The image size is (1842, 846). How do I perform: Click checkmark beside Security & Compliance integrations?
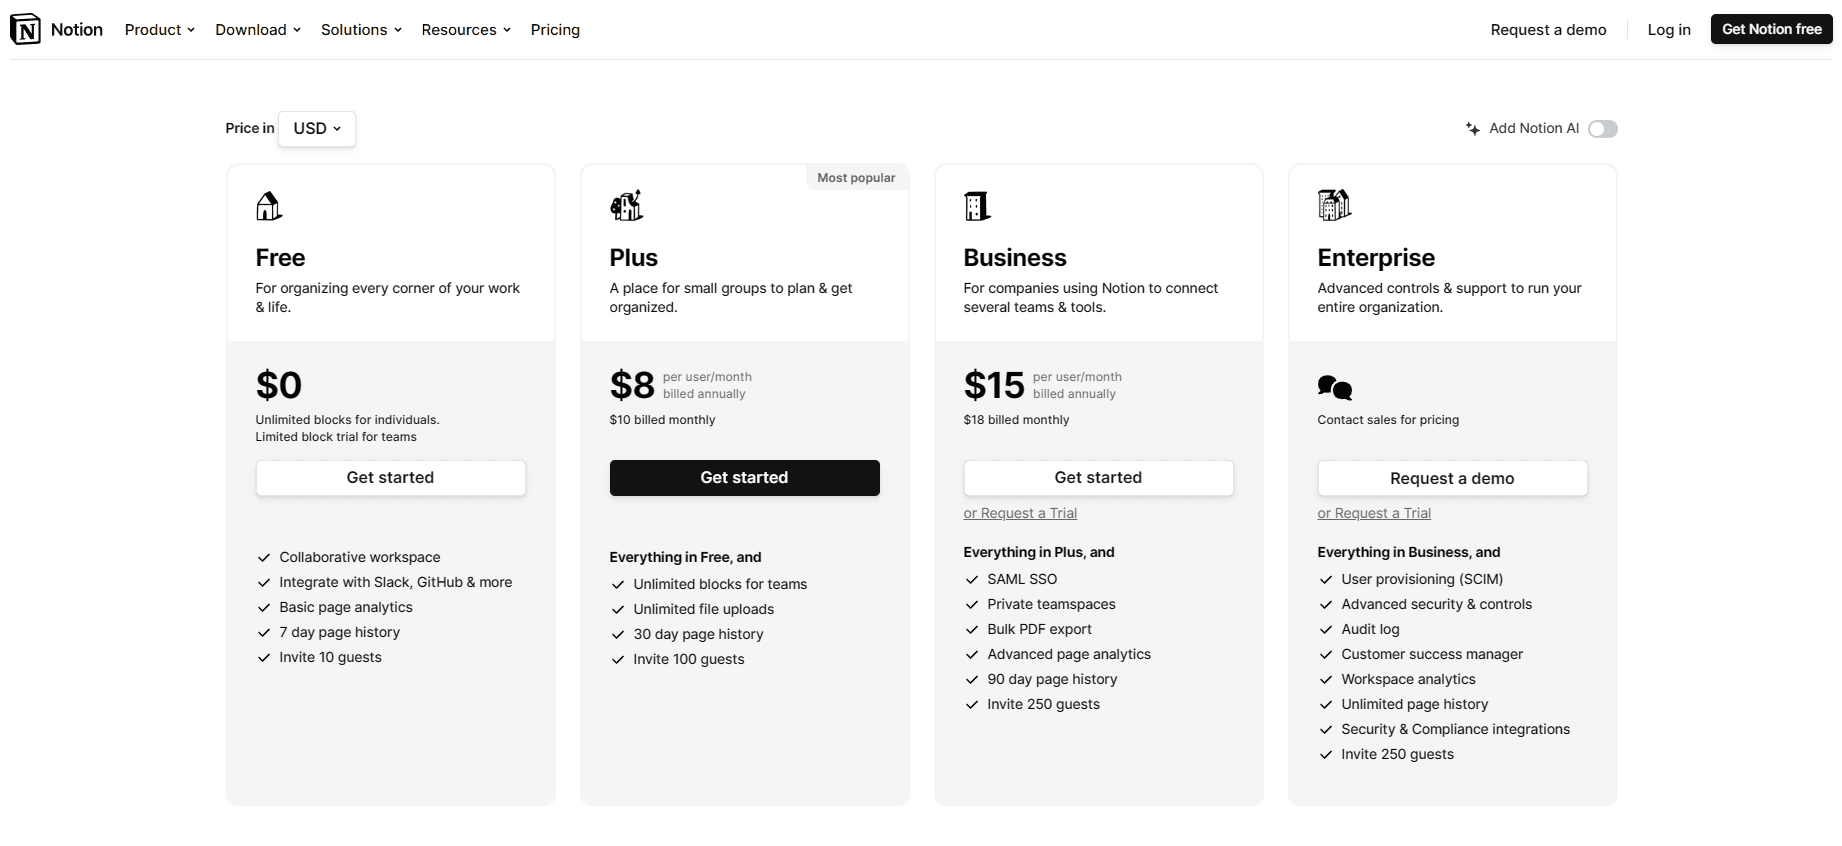(x=1326, y=730)
